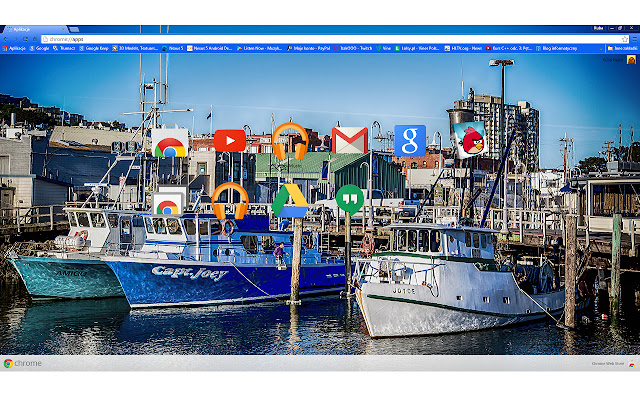Open the Twitch bookmark
This screenshot has width=640, height=400.
point(353,48)
